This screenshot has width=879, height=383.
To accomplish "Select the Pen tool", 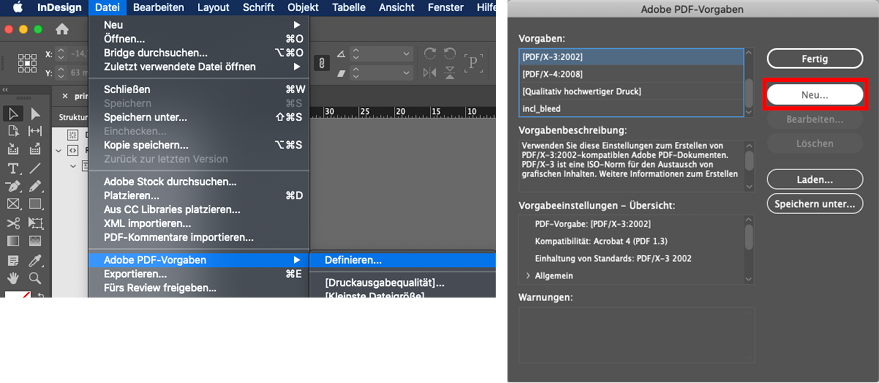I will point(13,186).
